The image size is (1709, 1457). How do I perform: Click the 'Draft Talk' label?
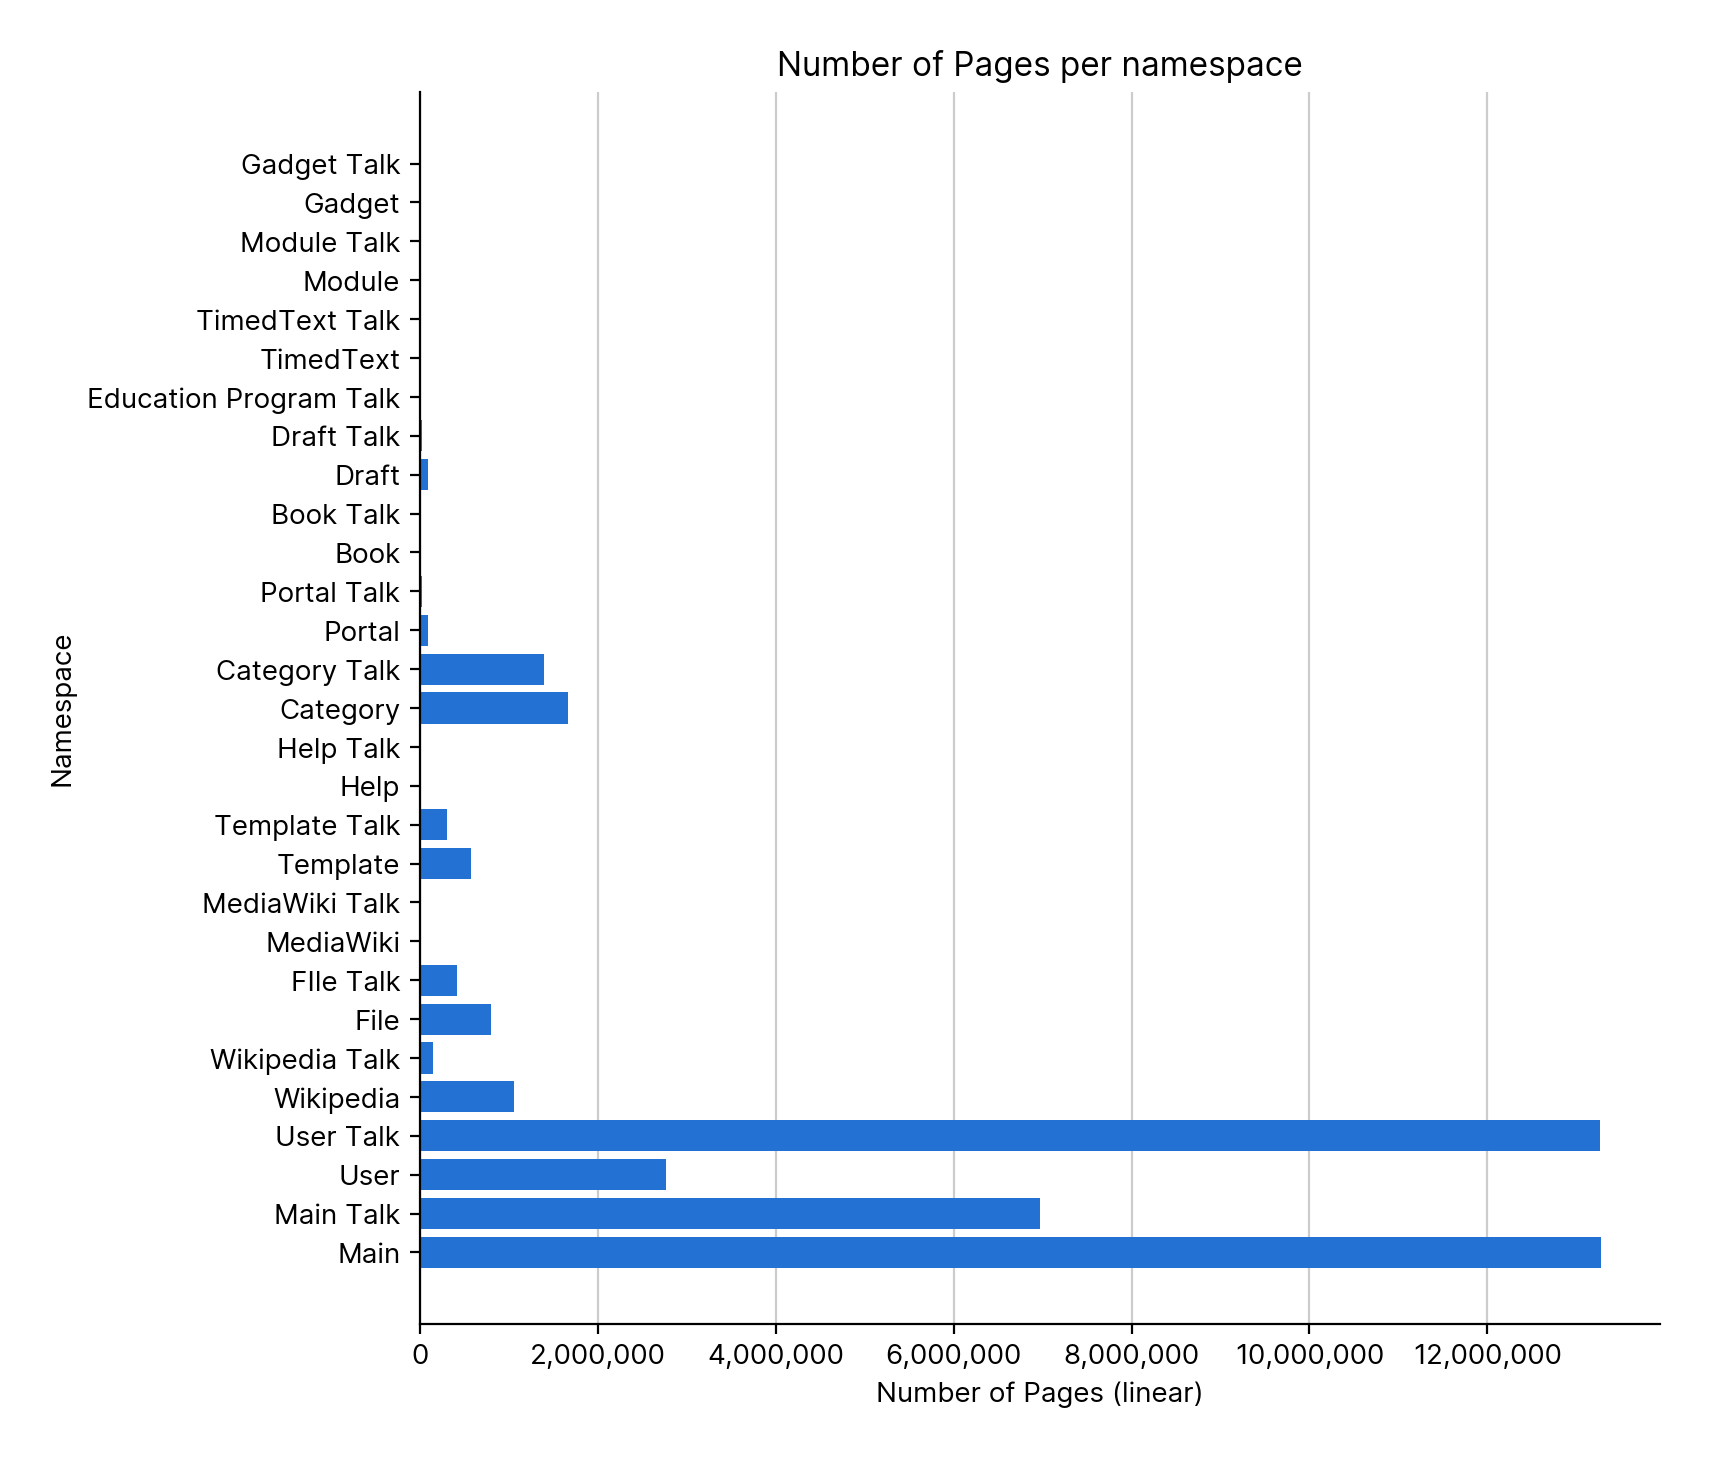[335, 436]
